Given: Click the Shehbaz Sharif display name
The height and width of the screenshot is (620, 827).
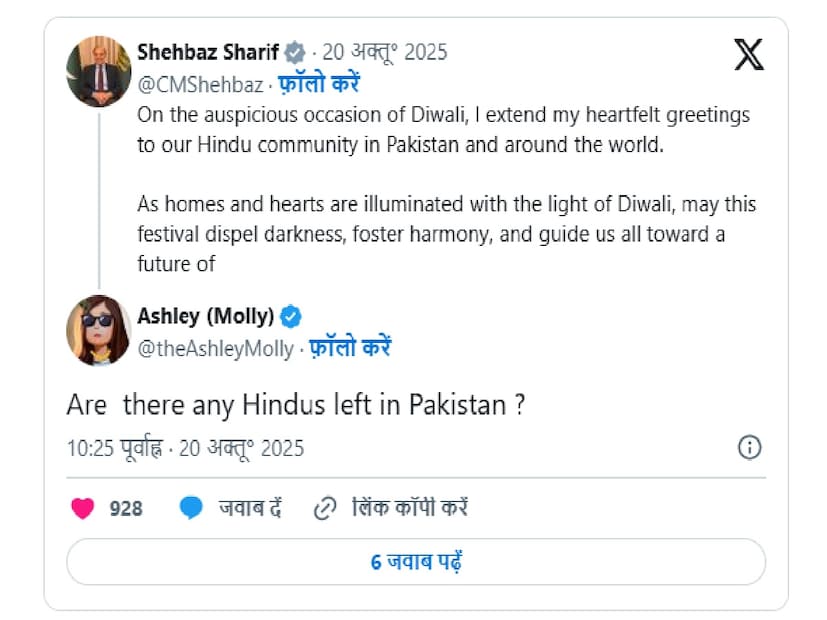Looking at the screenshot, I should (x=209, y=52).
